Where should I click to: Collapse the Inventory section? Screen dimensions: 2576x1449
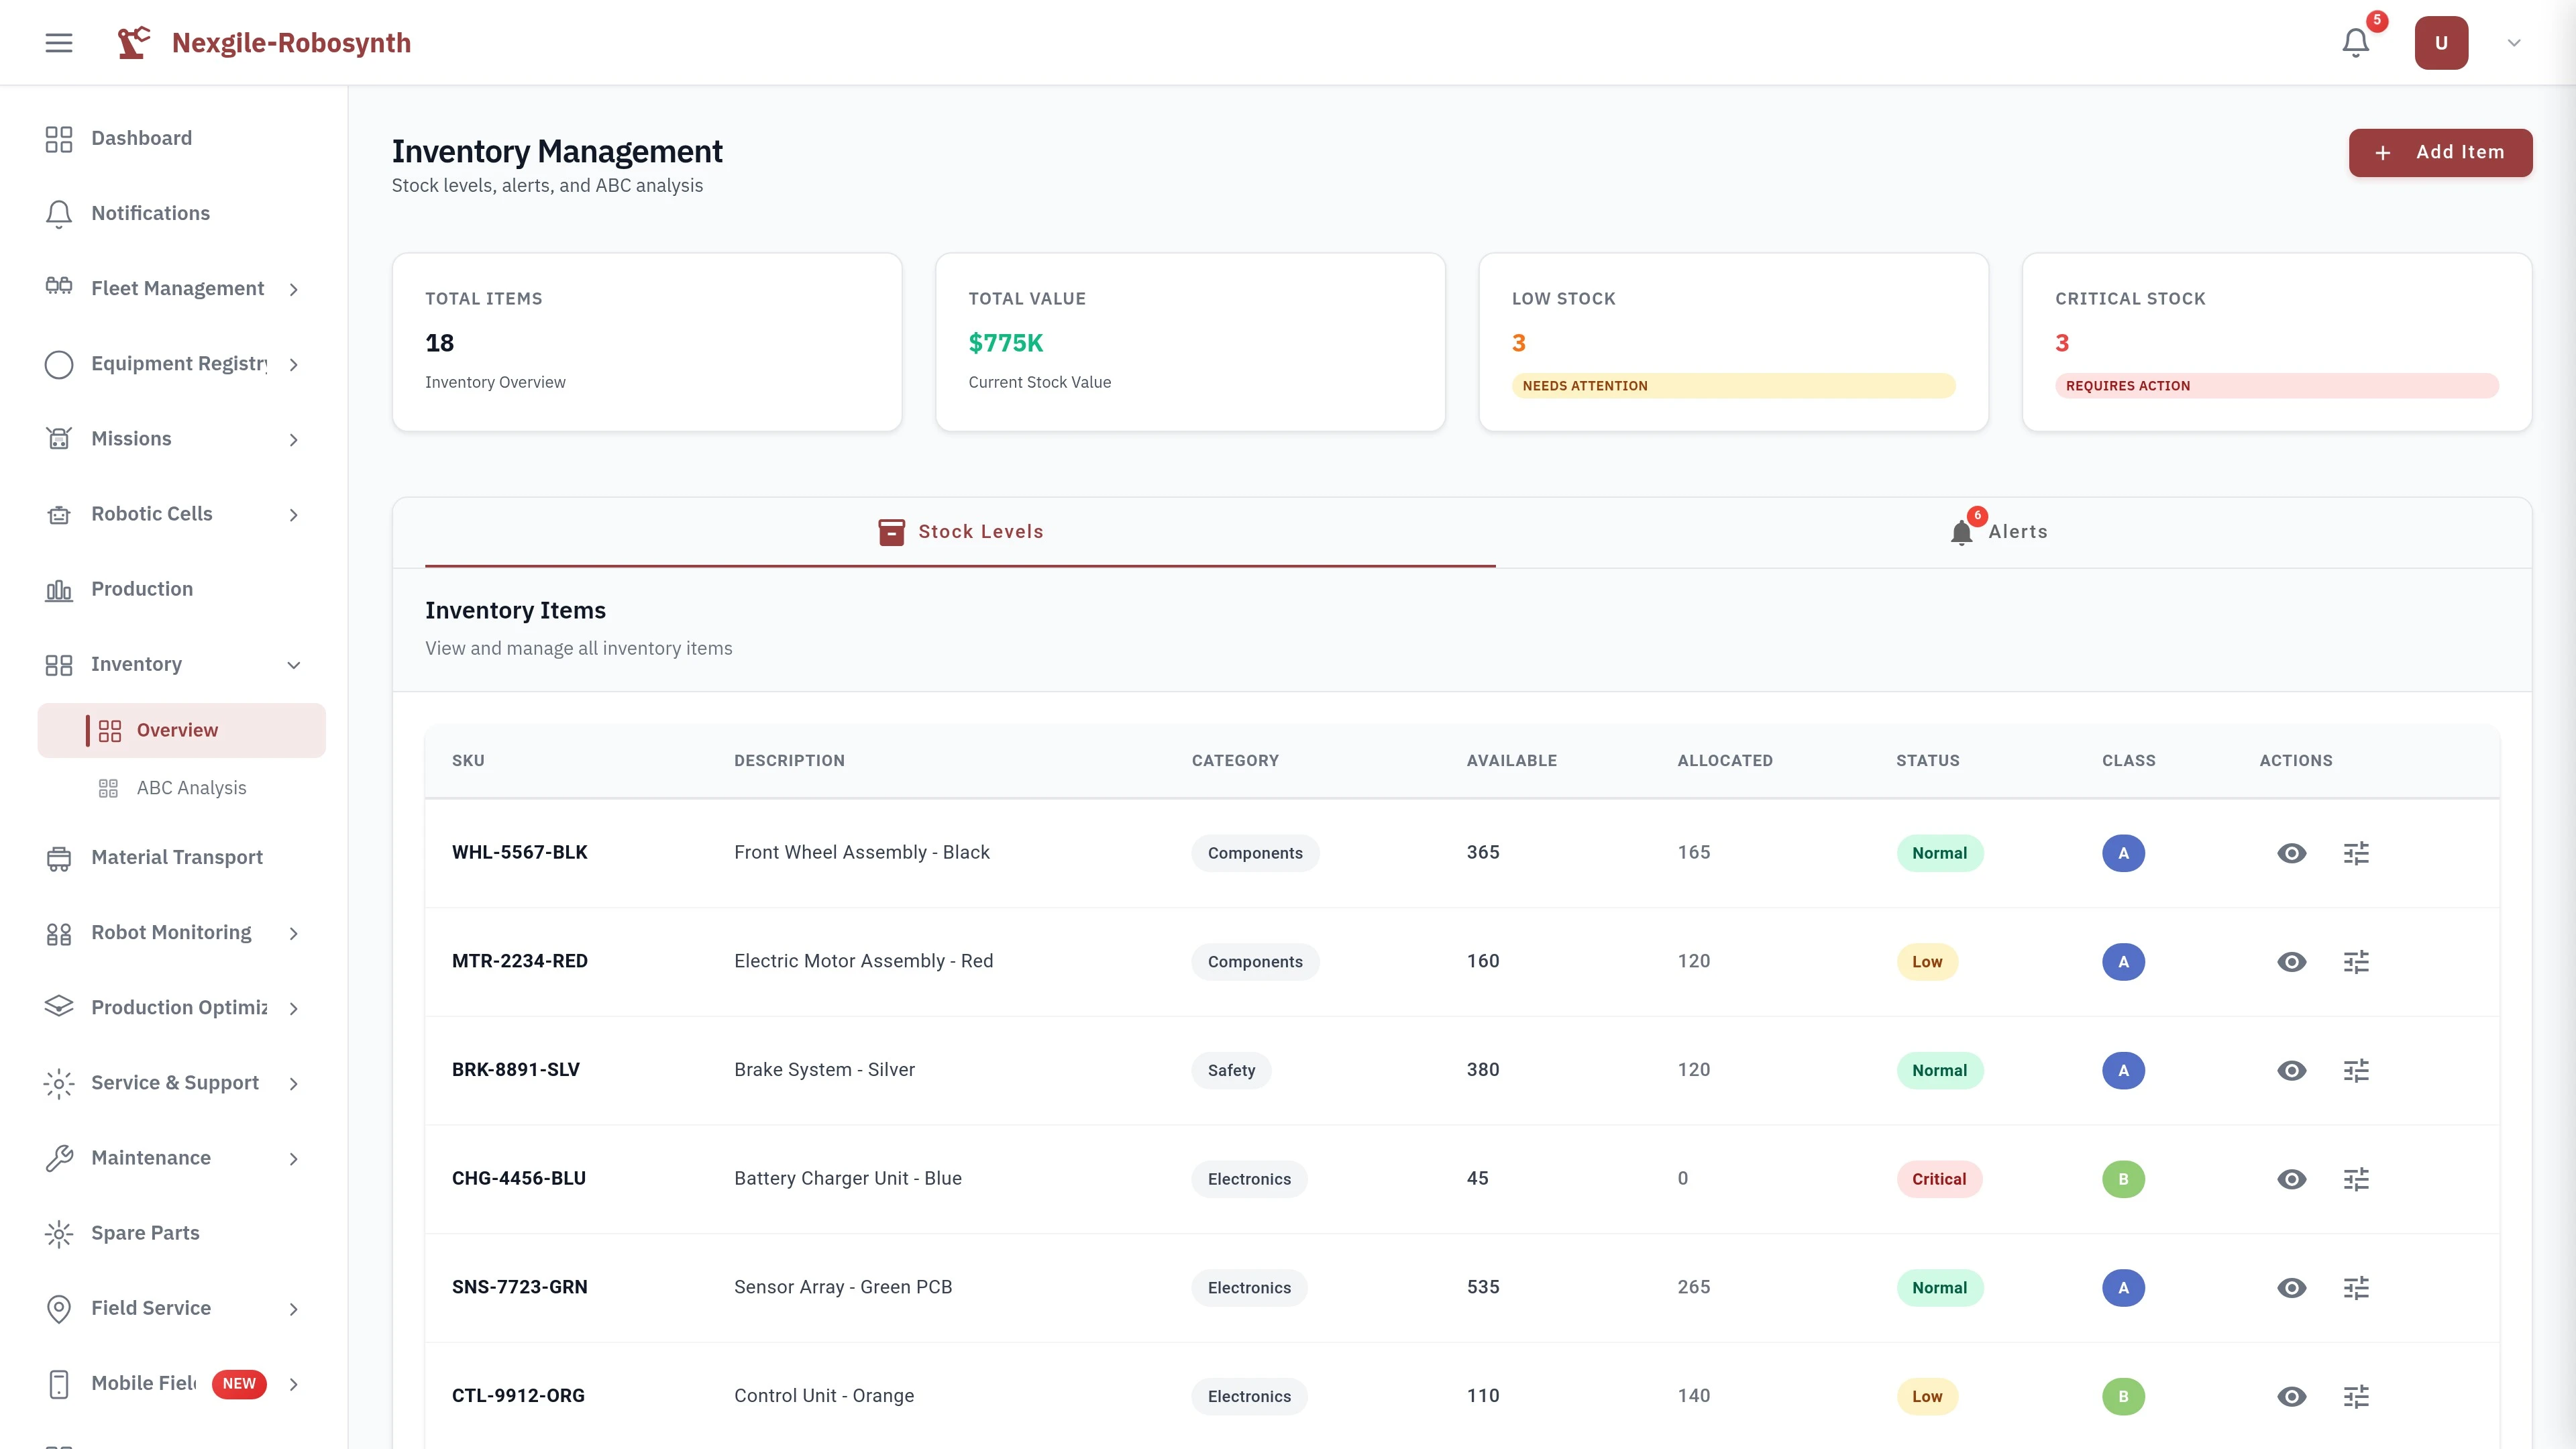[x=293, y=664]
